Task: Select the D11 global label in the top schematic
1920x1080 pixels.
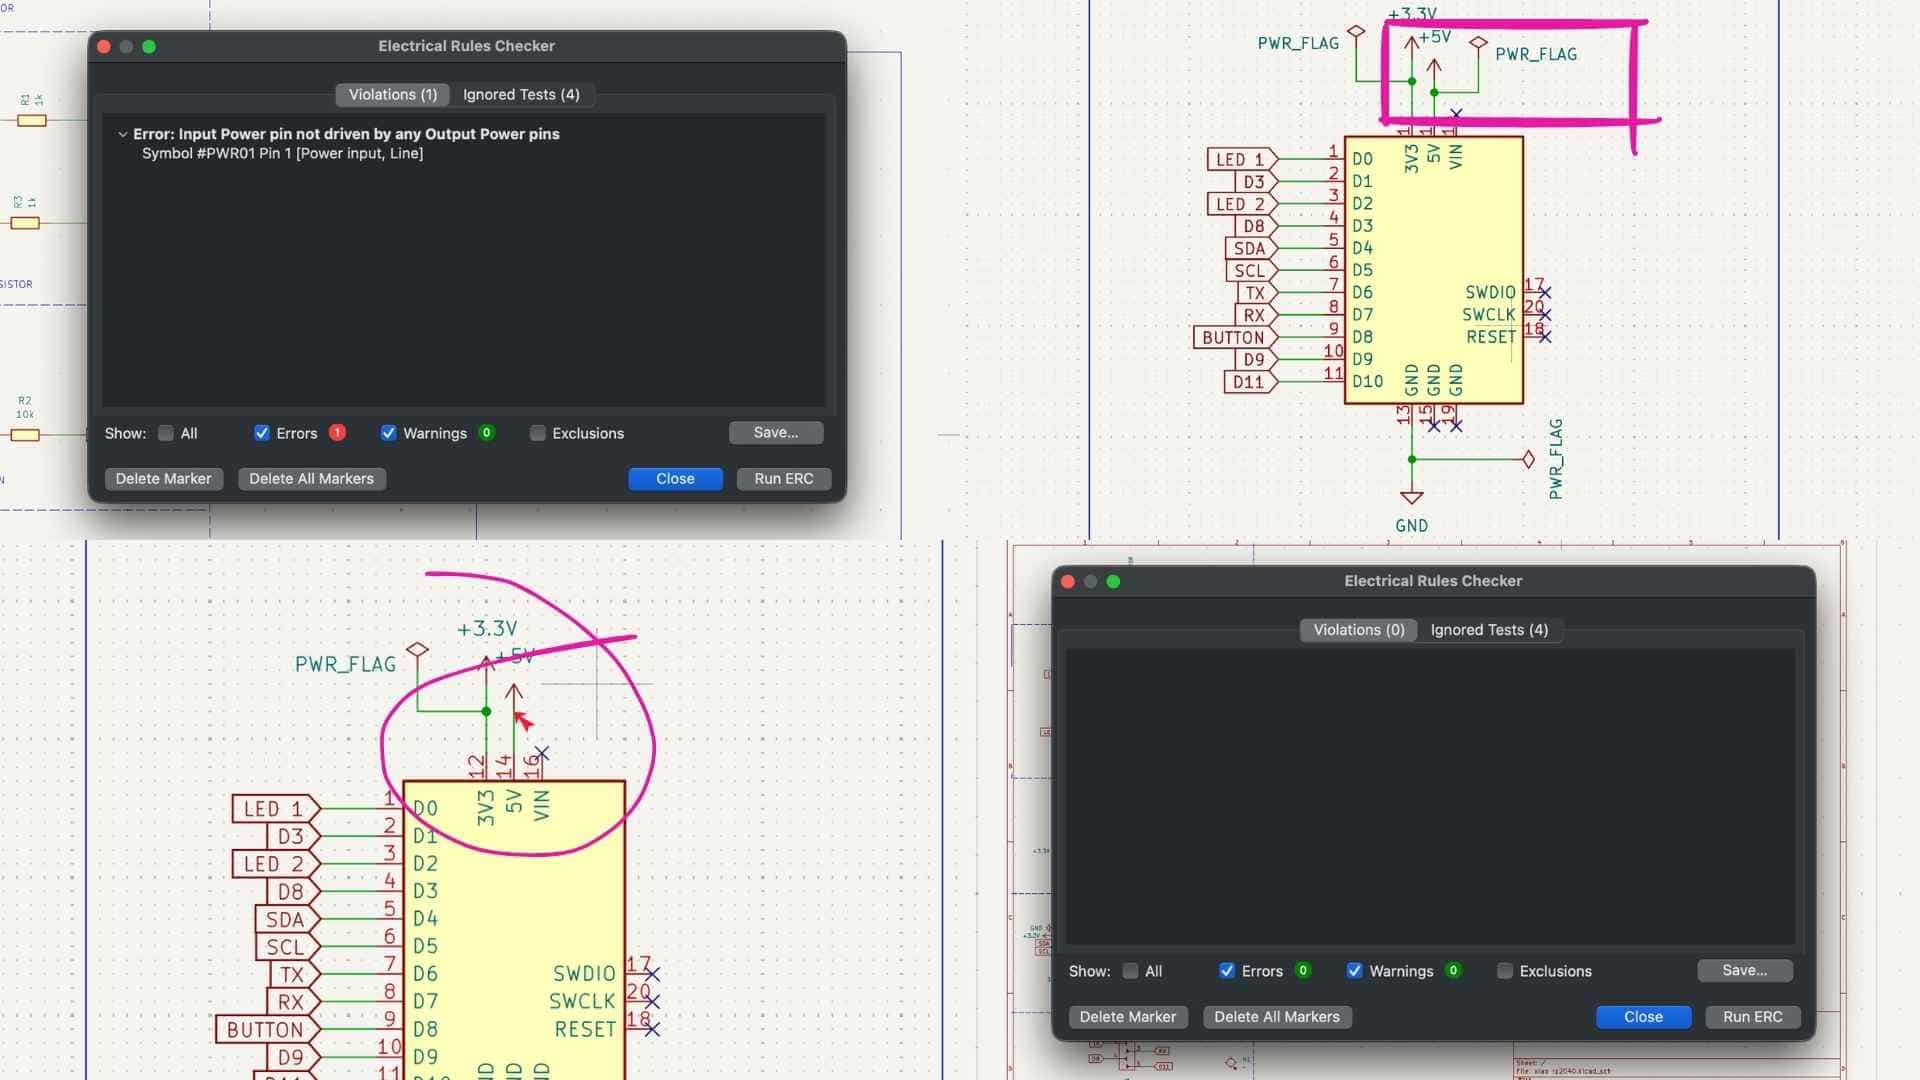Action: (x=1248, y=381)
